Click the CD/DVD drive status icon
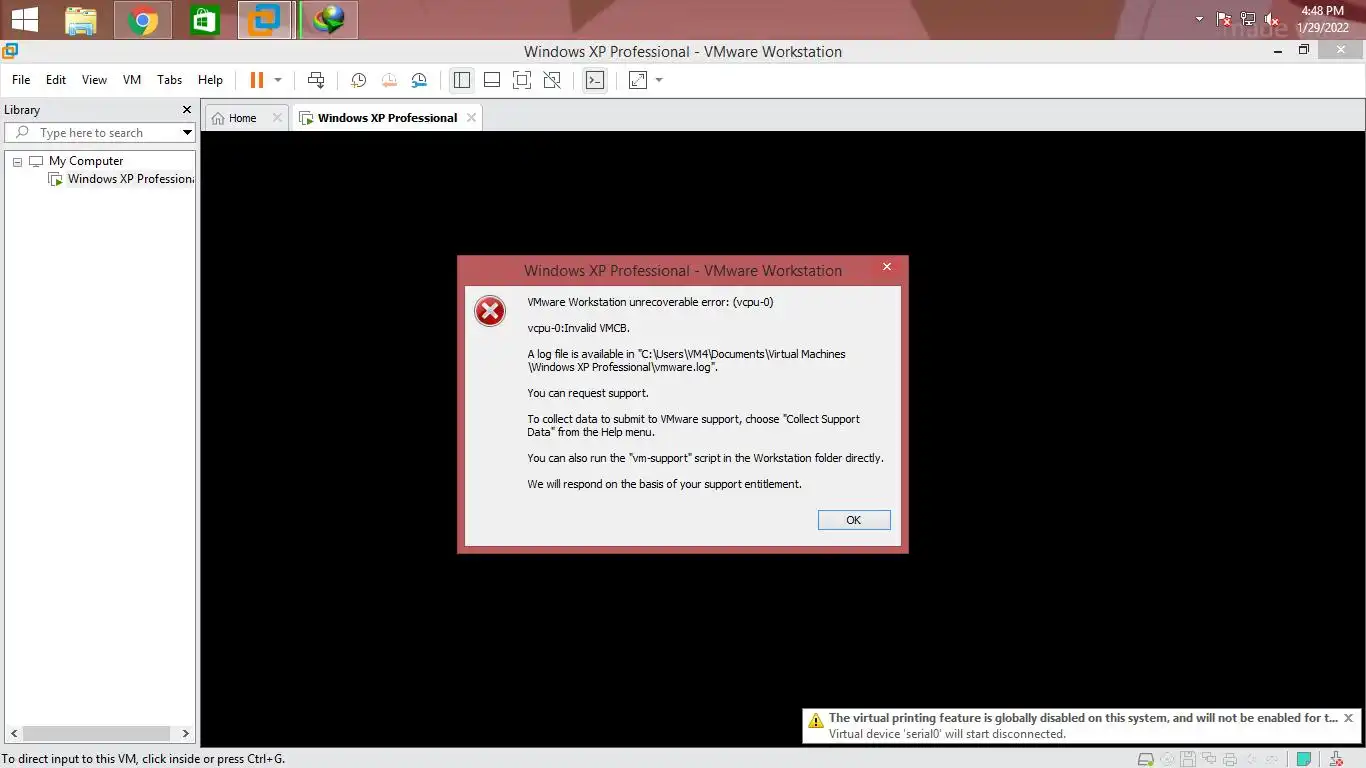The width and height of the screenshot is (1366, 768). tap(1167, 759)
